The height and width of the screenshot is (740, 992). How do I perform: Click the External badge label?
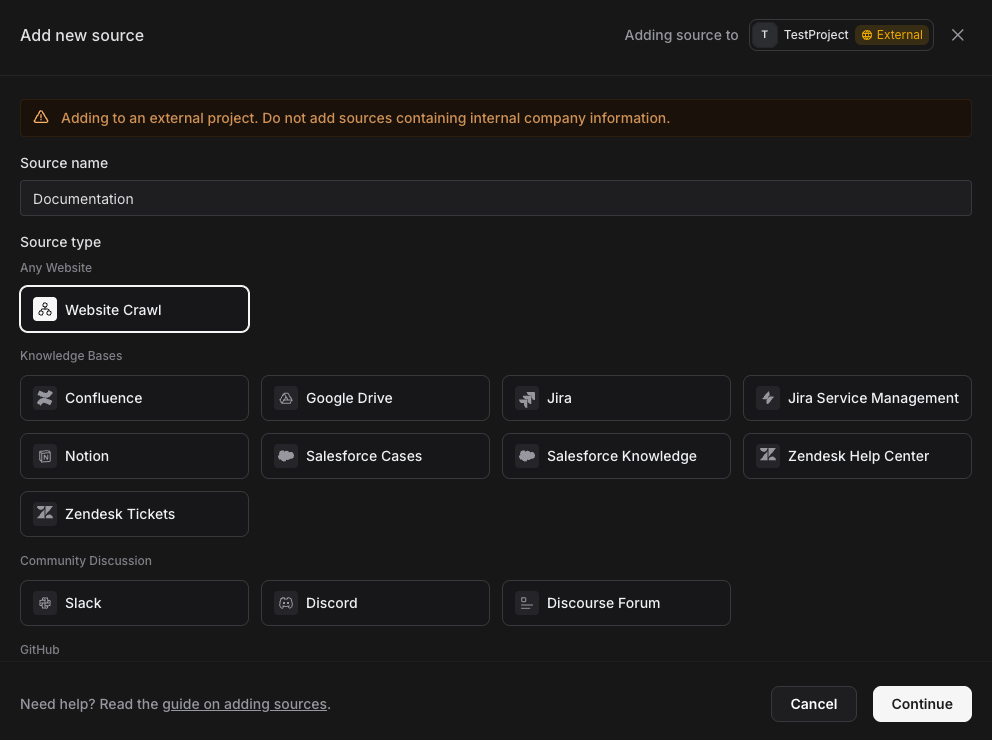click(900, 35)
